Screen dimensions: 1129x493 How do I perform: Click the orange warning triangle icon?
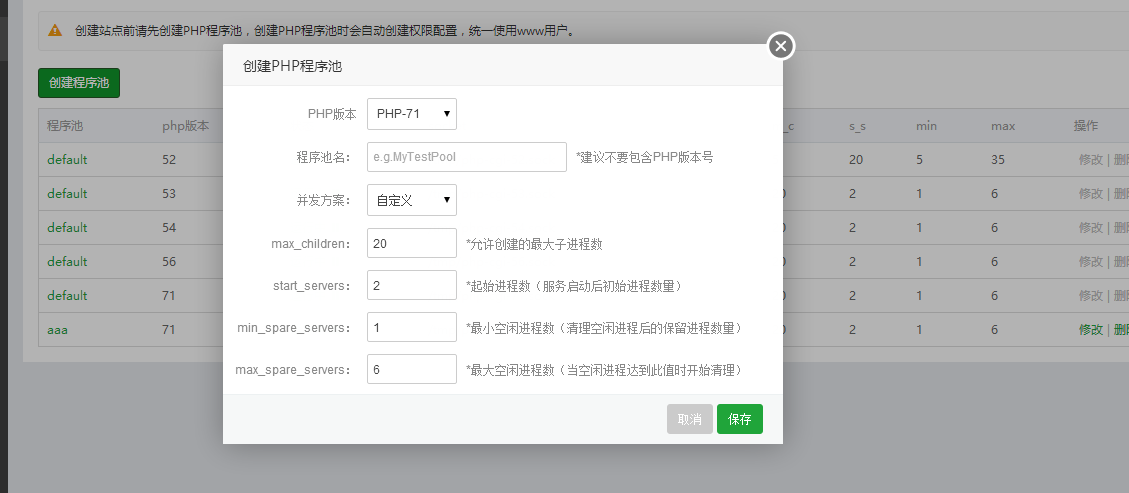click(55, 30)
